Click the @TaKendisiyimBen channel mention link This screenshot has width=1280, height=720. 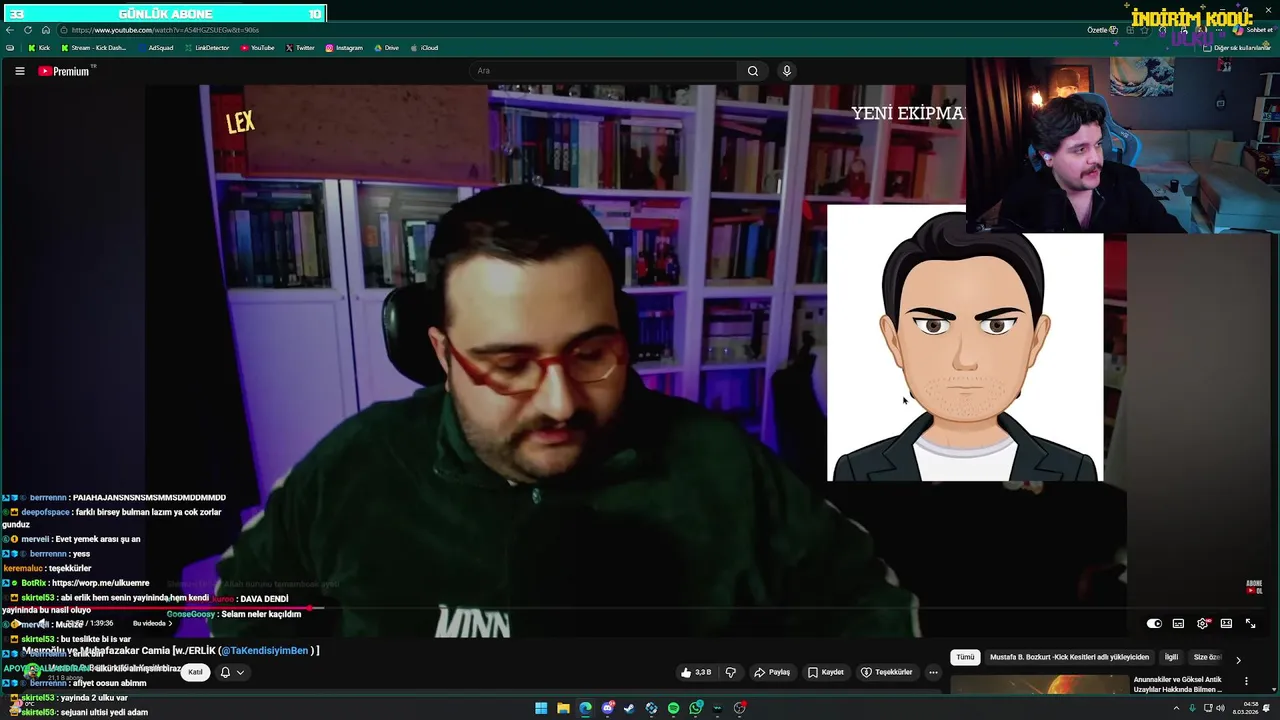264,651
